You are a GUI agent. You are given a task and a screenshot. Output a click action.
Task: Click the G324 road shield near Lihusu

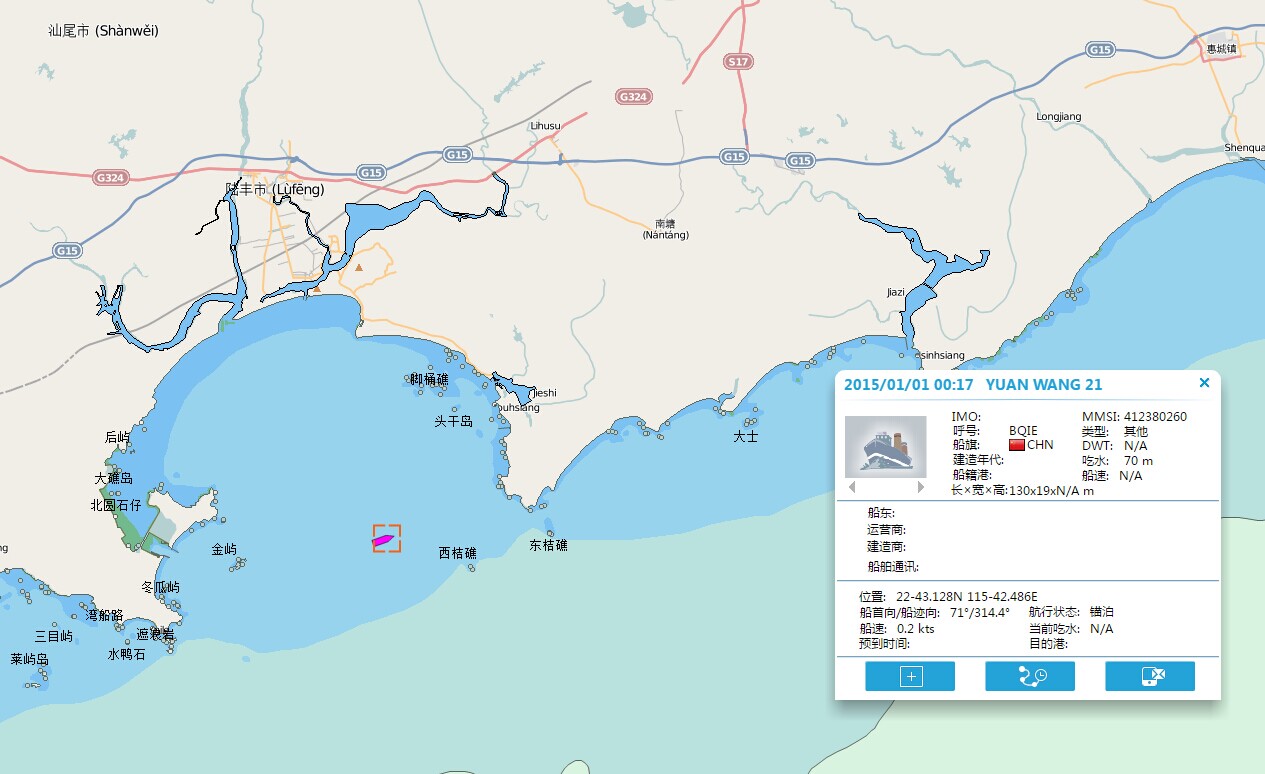(633, 97)
